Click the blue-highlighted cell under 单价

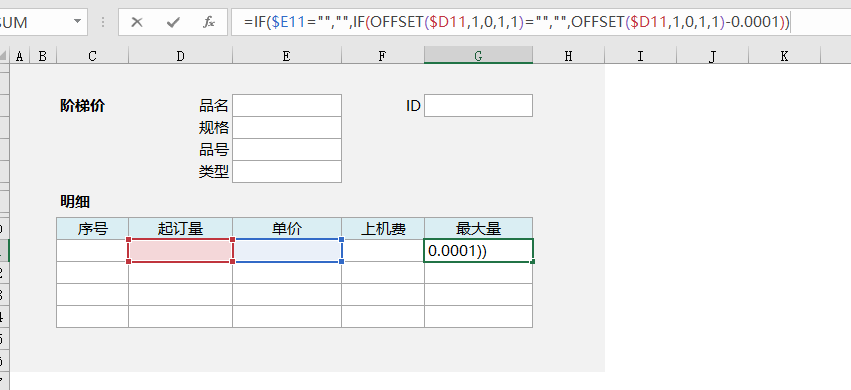tap(287, 251)
